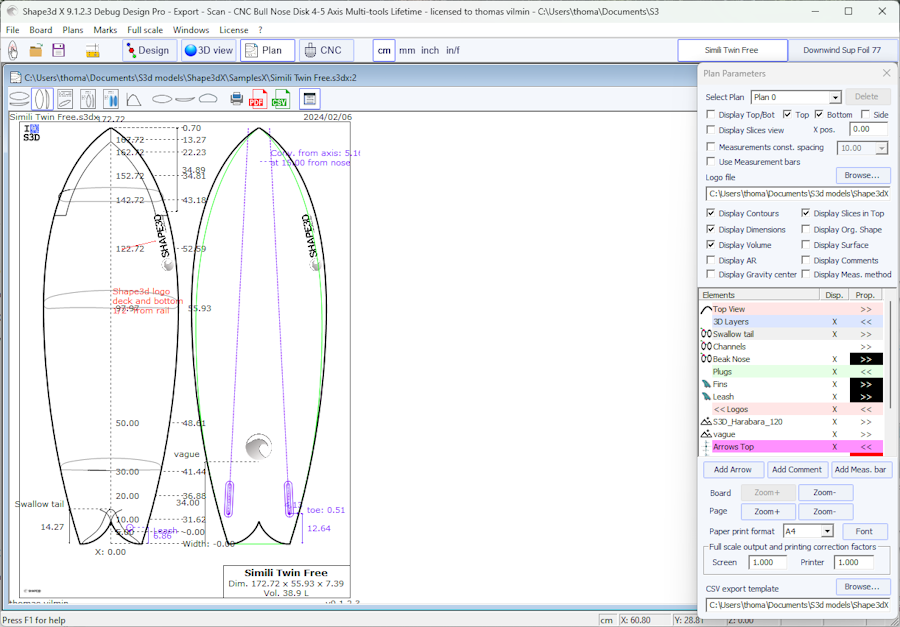Click the Add Arrow button

click(733, 470)
